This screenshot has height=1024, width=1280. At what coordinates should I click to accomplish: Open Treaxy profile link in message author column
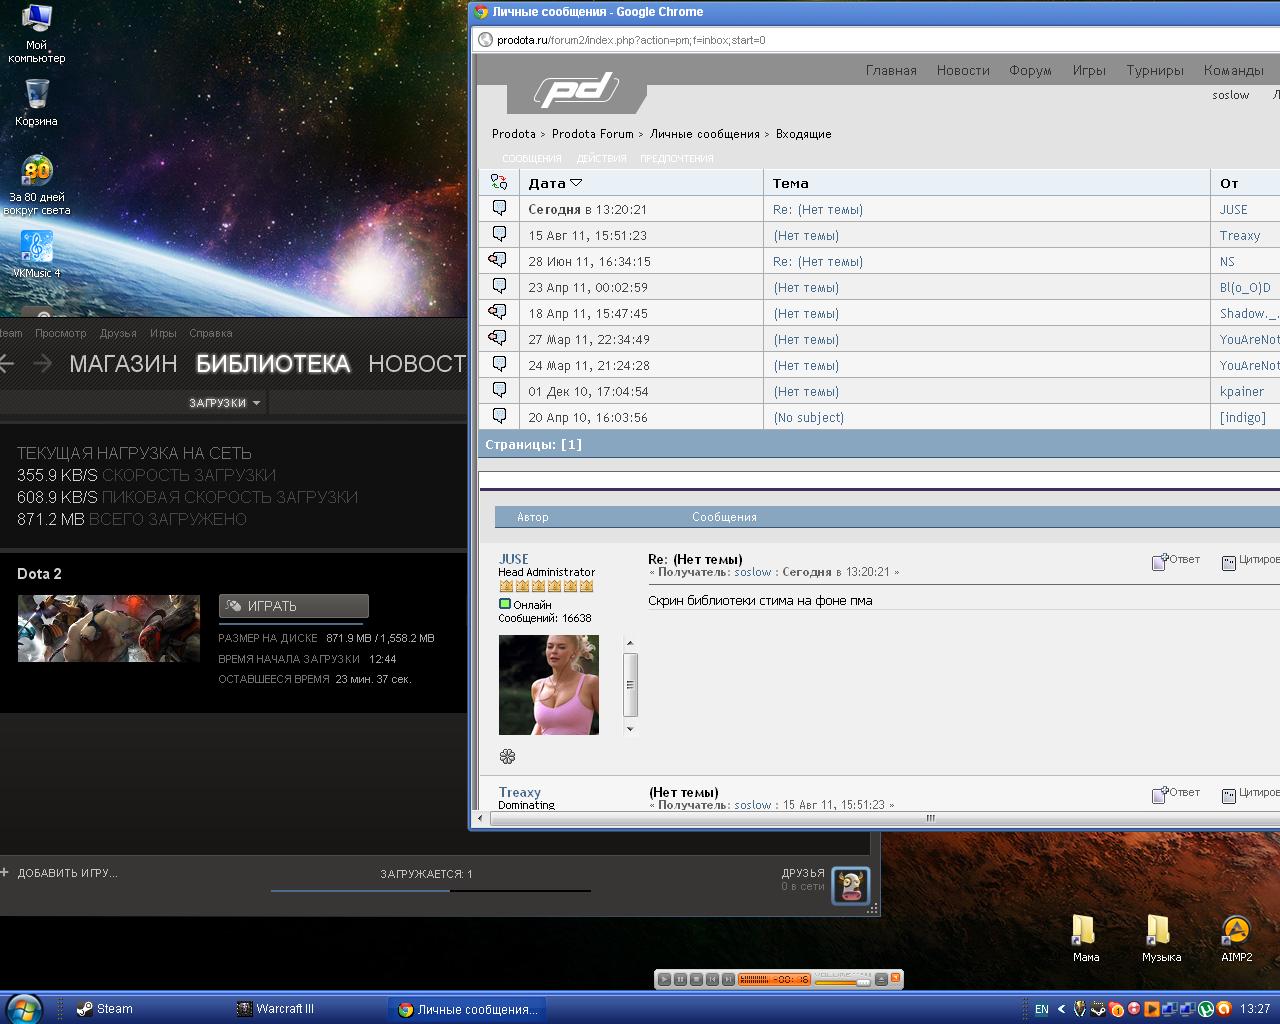tap(520, 792)
